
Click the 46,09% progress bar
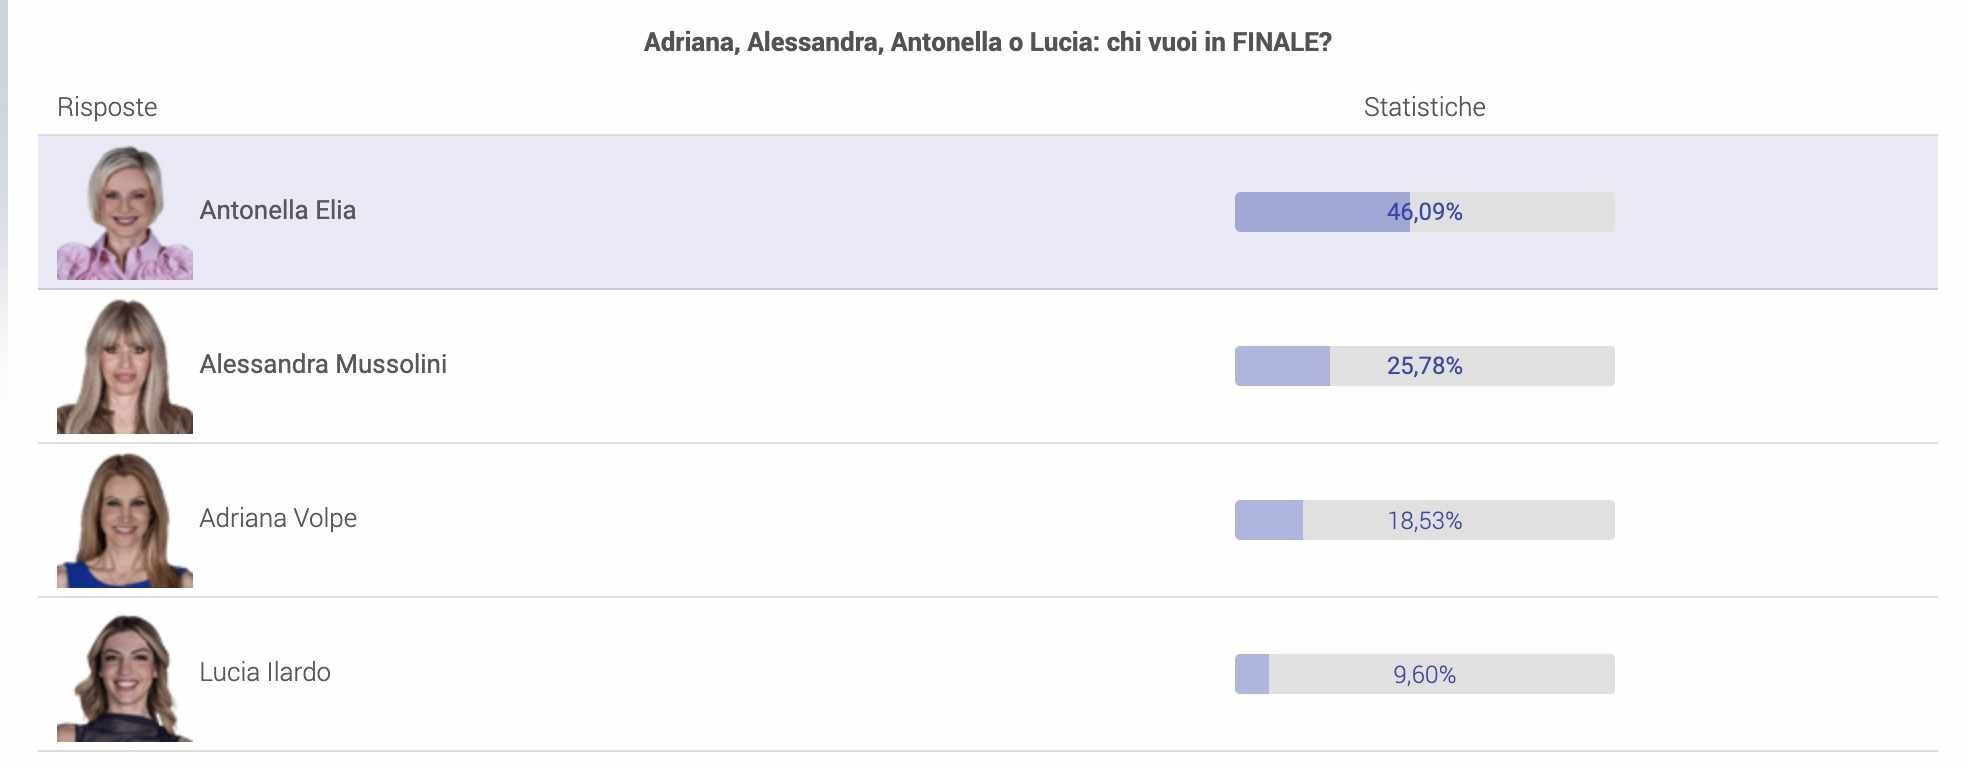(x=1424, y=212)
